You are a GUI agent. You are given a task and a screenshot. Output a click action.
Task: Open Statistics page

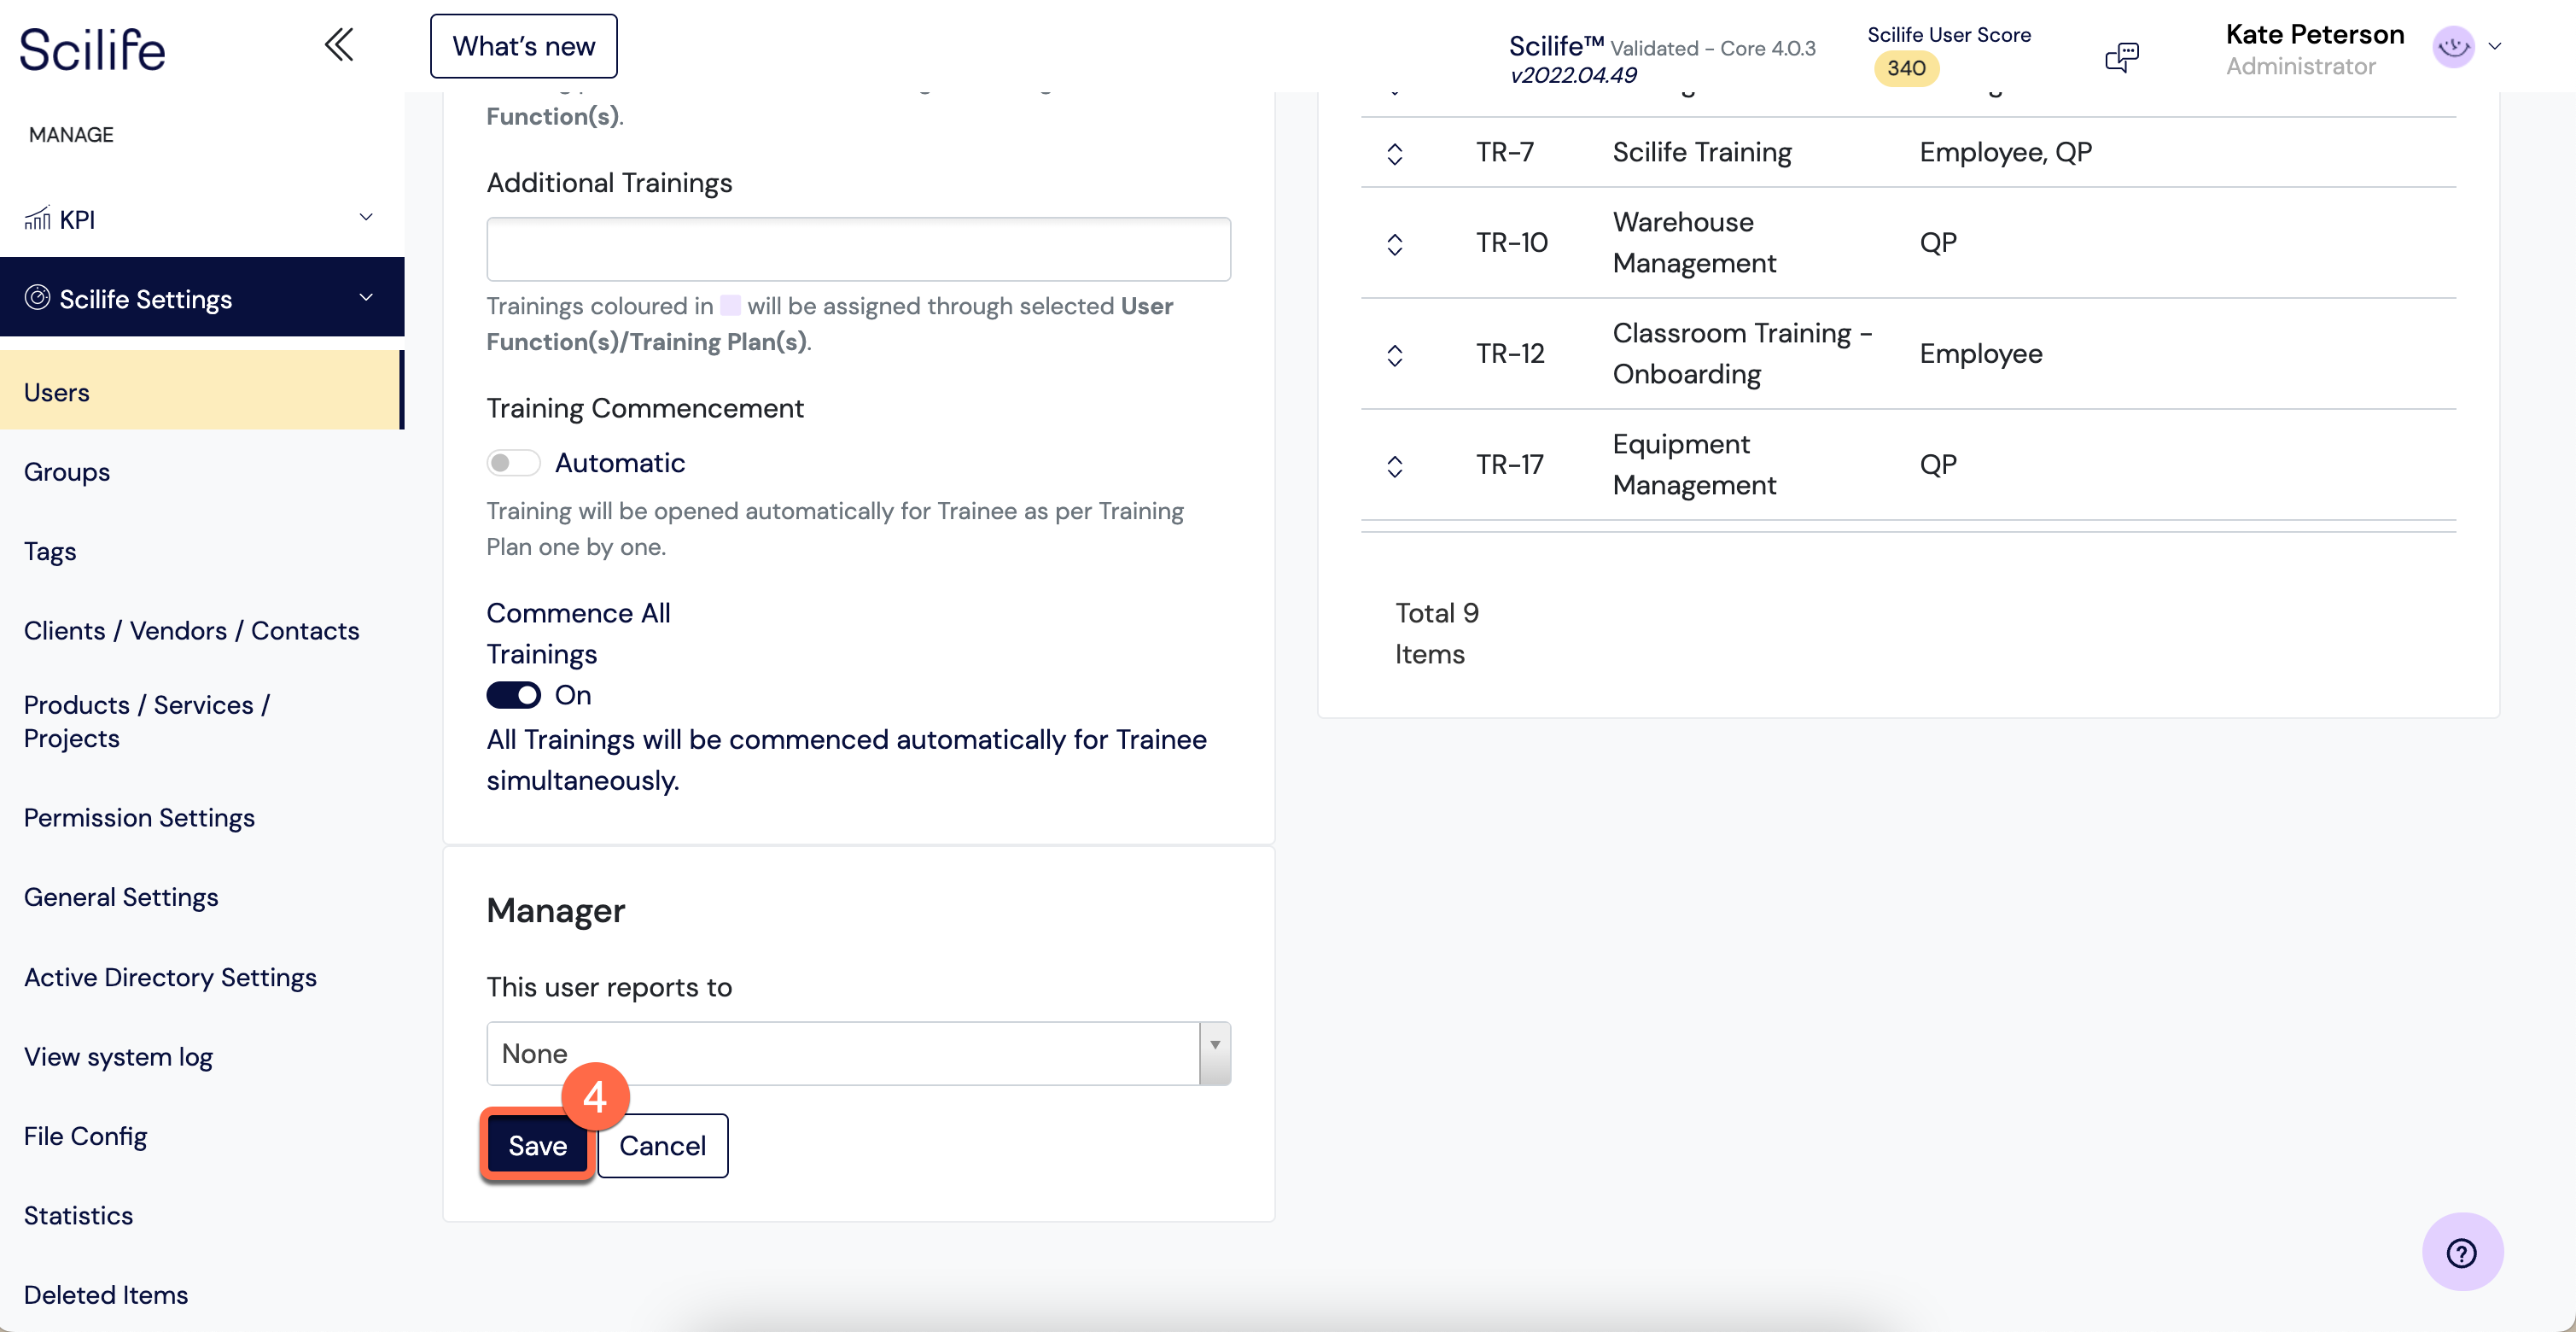[78, 1215]
